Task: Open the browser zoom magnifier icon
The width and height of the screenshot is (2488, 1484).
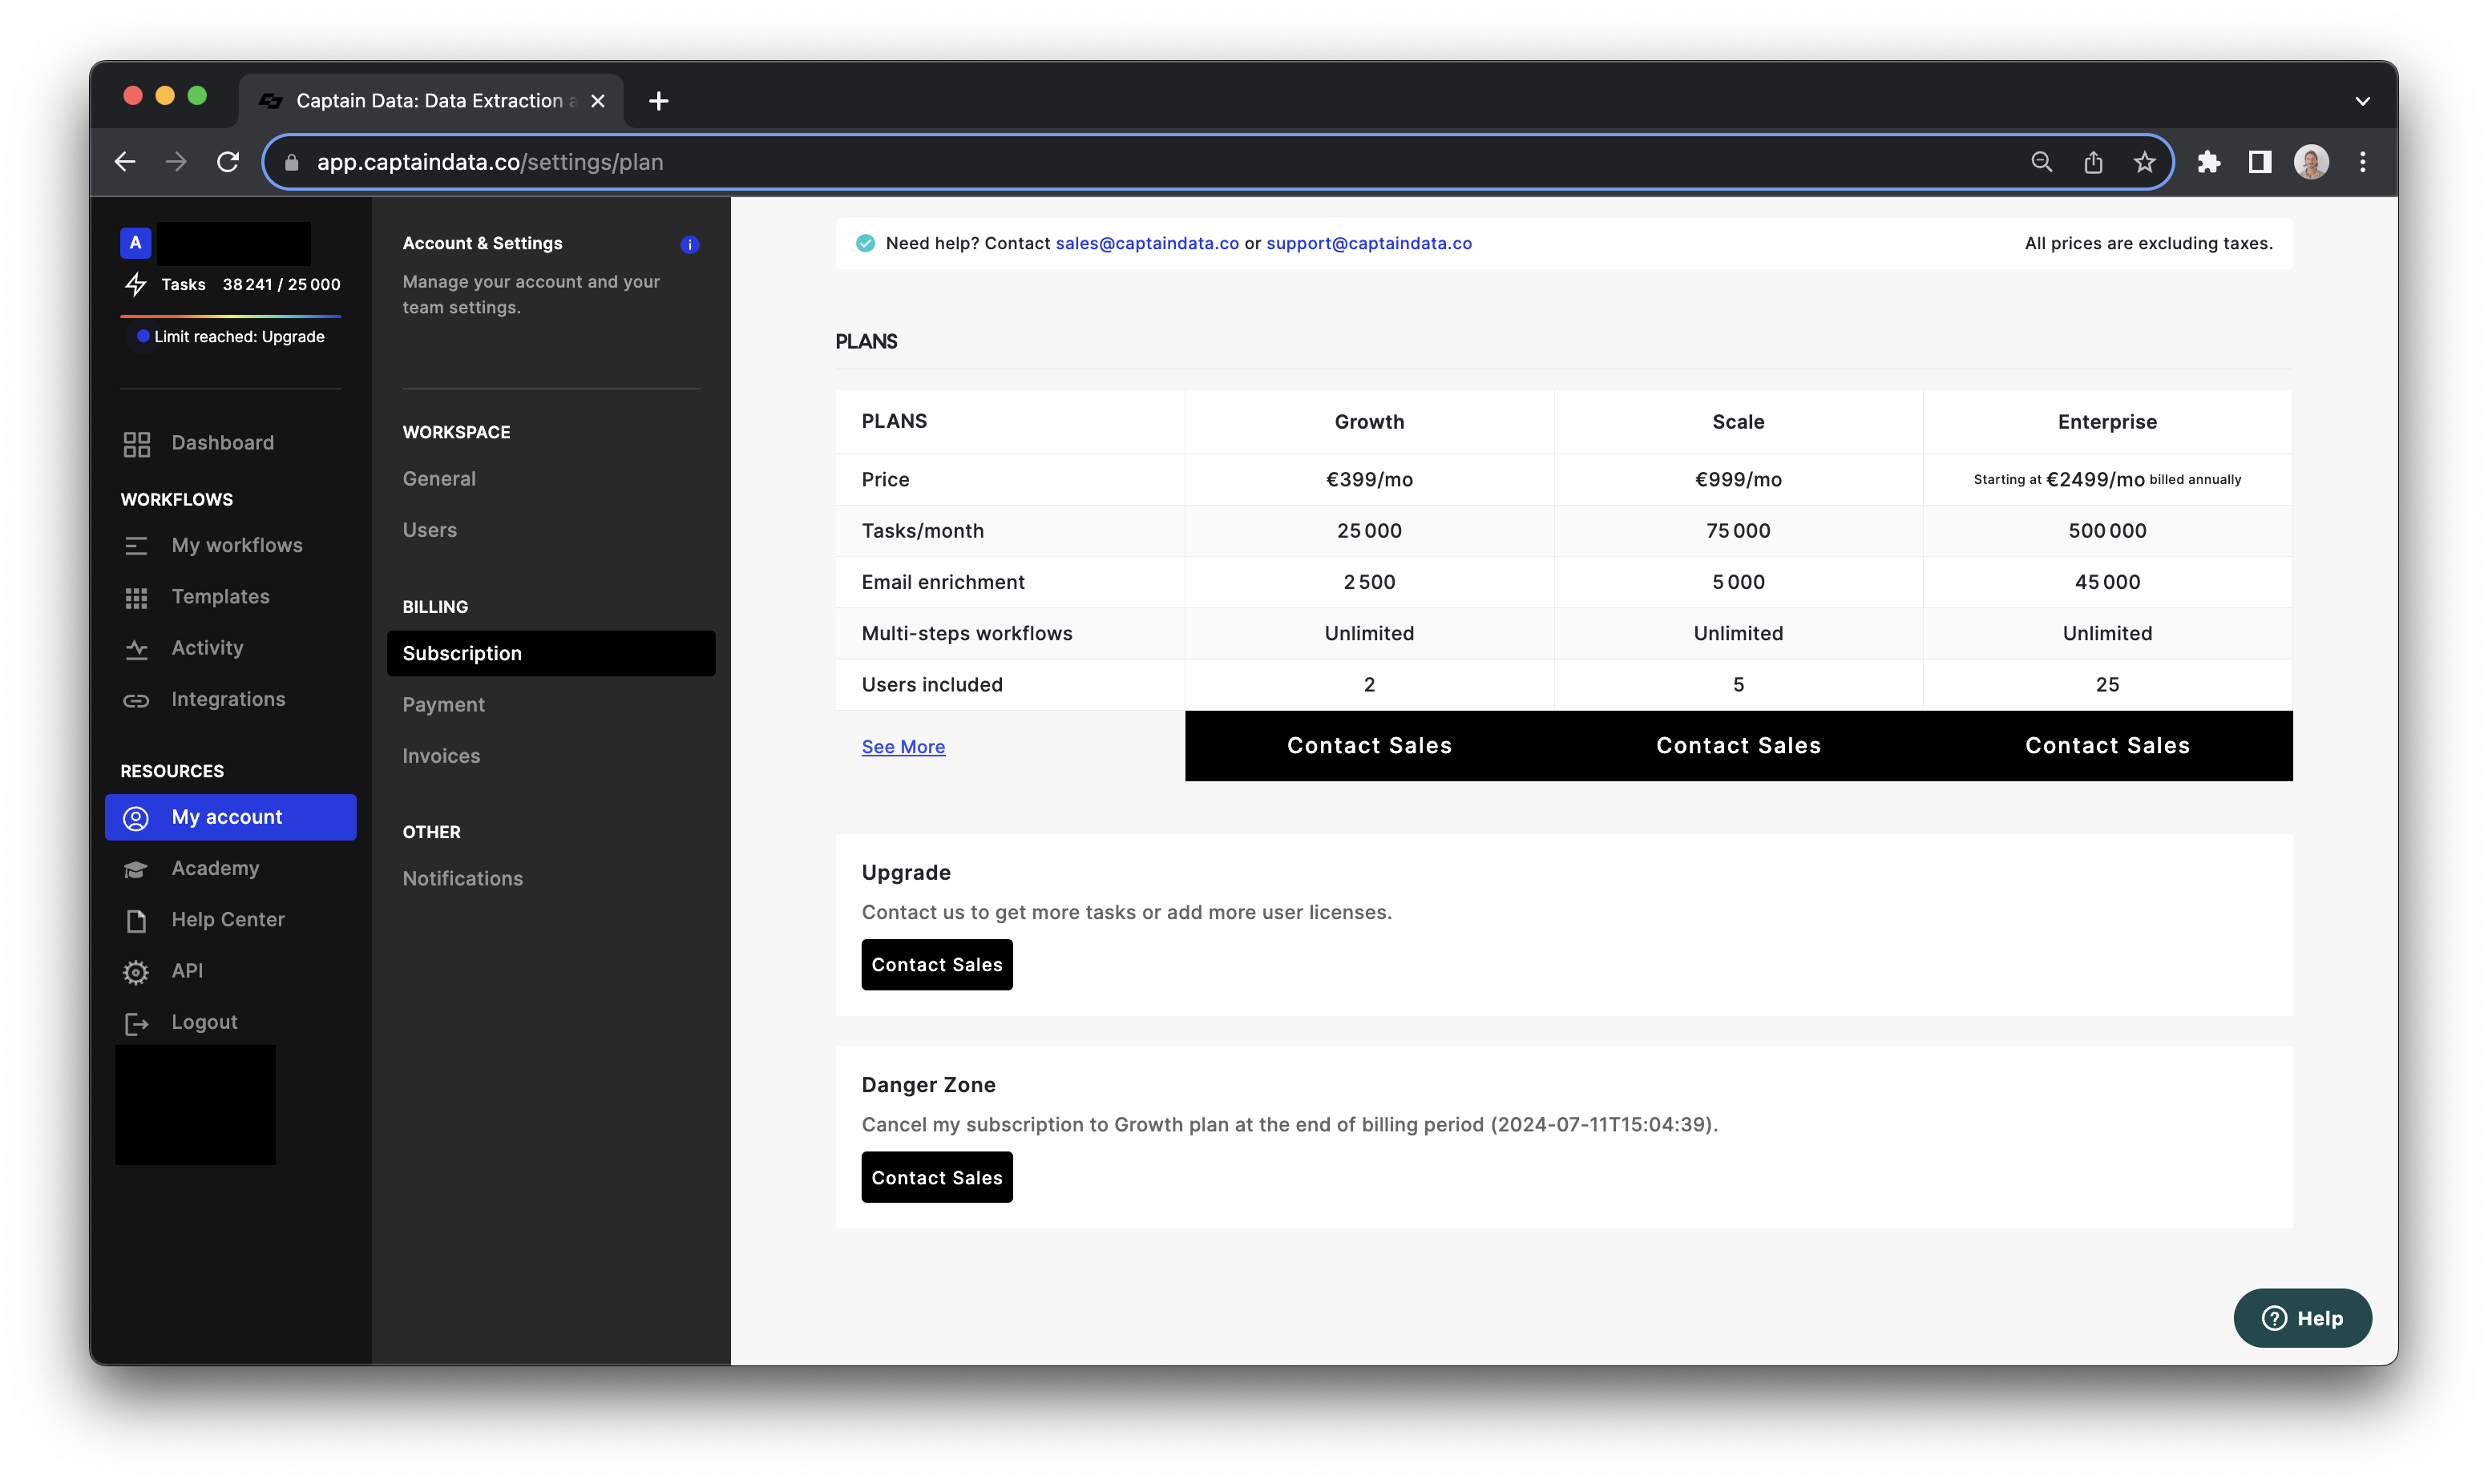Action: point(2041,162)
